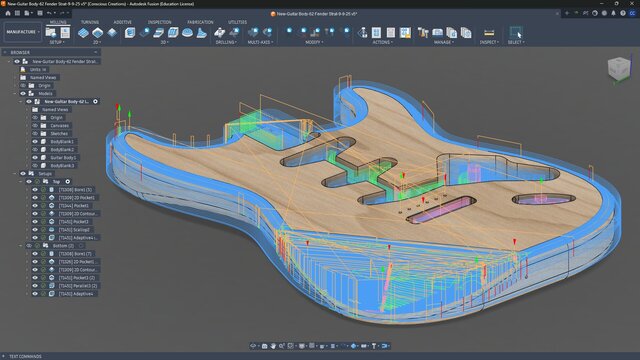
Task: Select the 2D Pocket toolbar icon
Action: pos(98,33)
